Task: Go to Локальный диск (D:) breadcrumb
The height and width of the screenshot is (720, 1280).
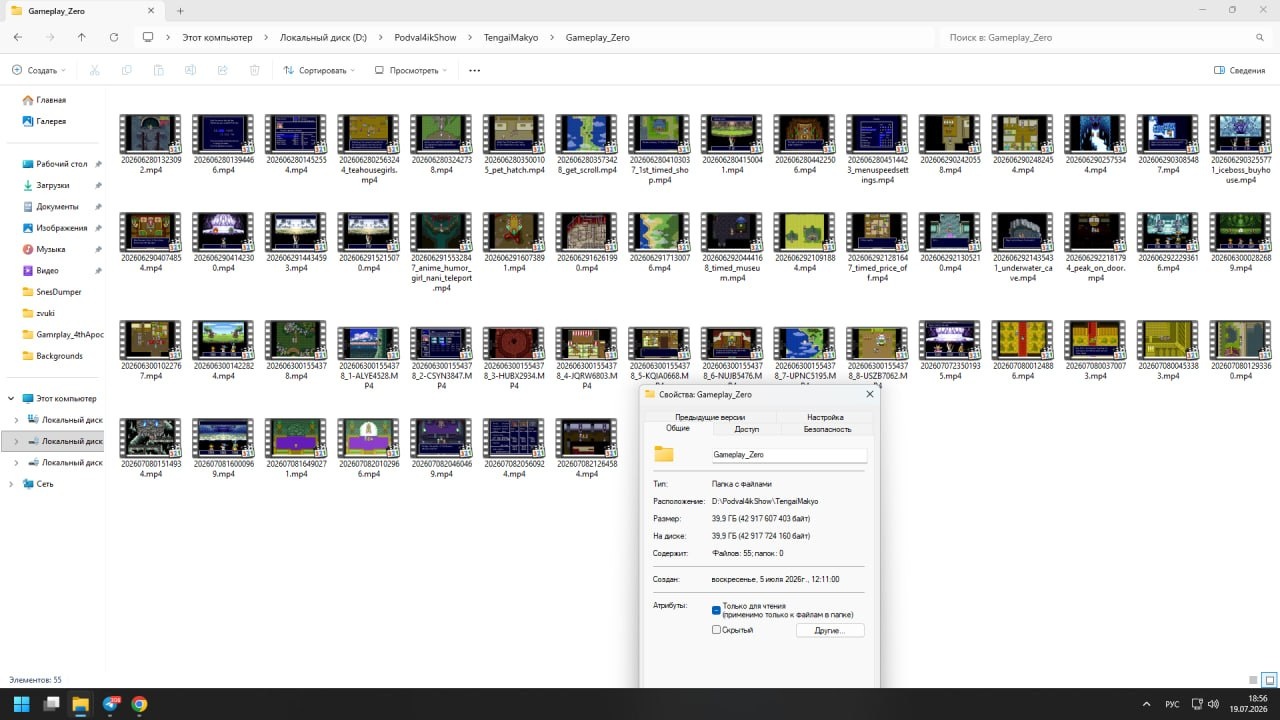Action: pos(323,38)
